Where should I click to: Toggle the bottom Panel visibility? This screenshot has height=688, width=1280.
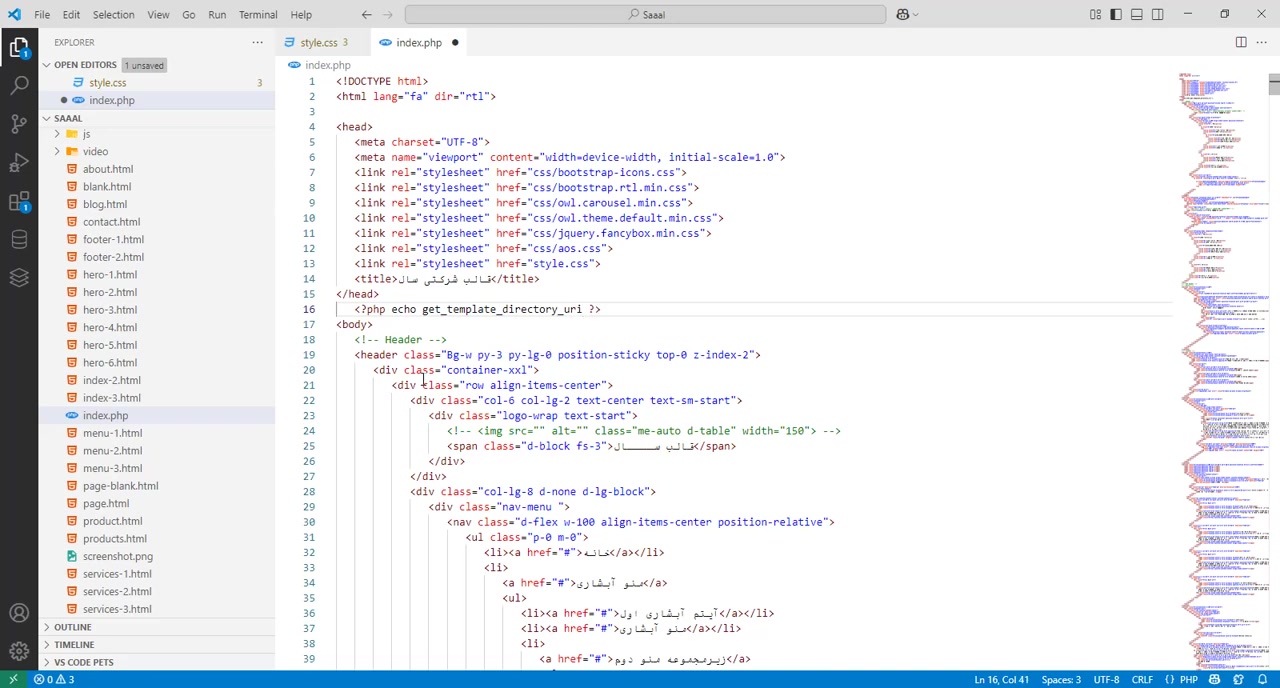pyautogui.click(x=1137, y=14)
